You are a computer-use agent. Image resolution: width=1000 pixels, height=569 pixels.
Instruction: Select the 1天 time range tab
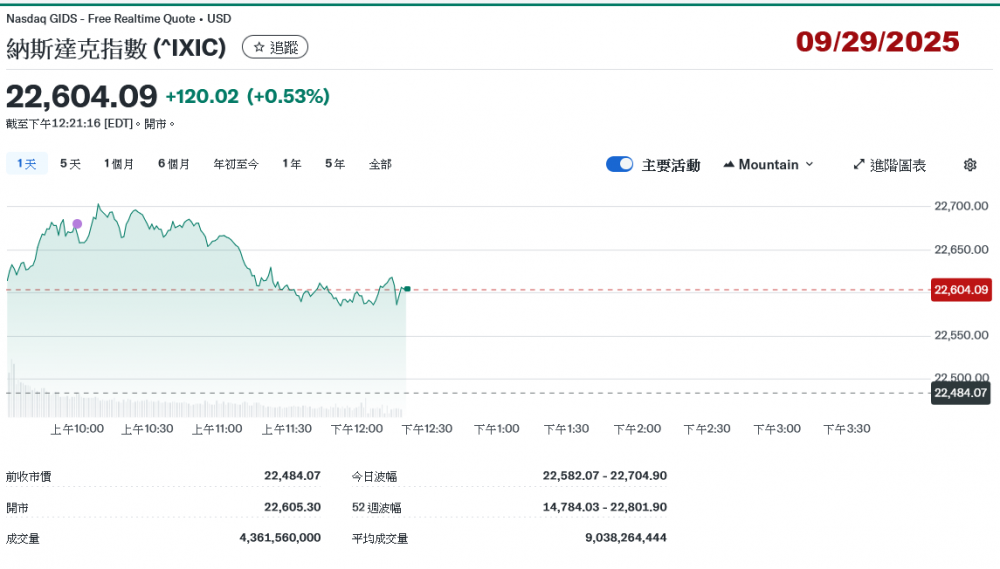27,164
